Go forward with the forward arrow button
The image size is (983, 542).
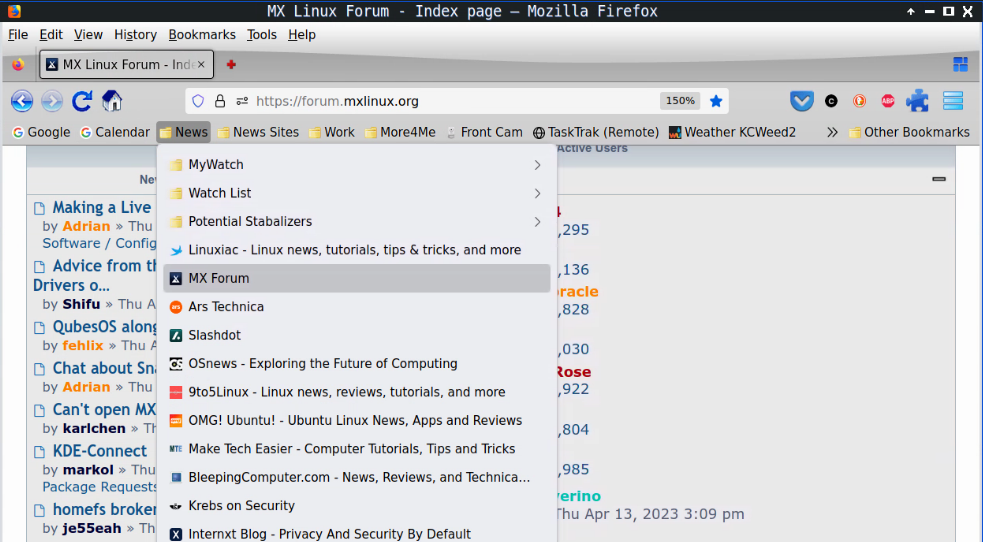click(x=52, y=101)
